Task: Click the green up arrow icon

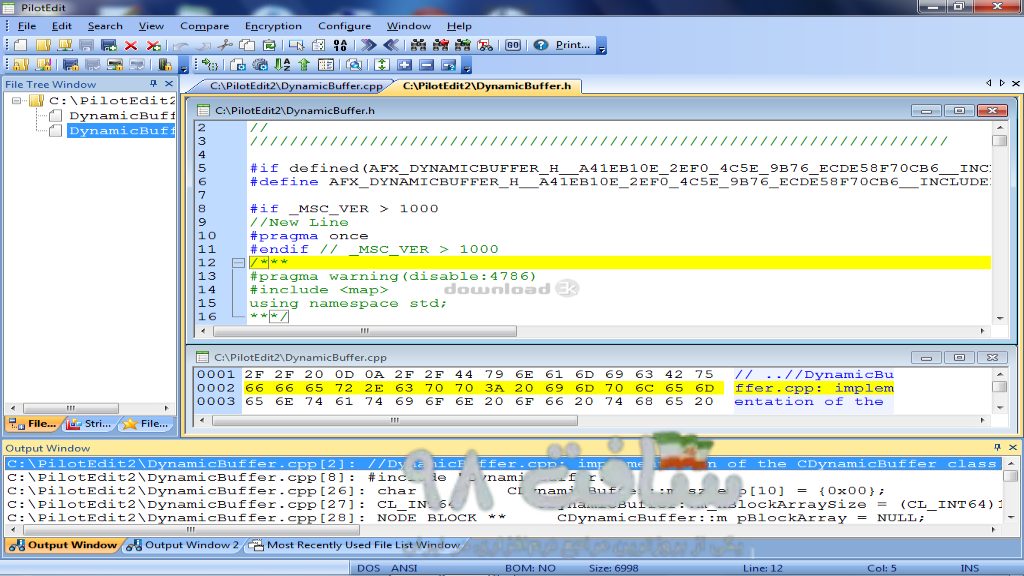Action: (304, 65)
